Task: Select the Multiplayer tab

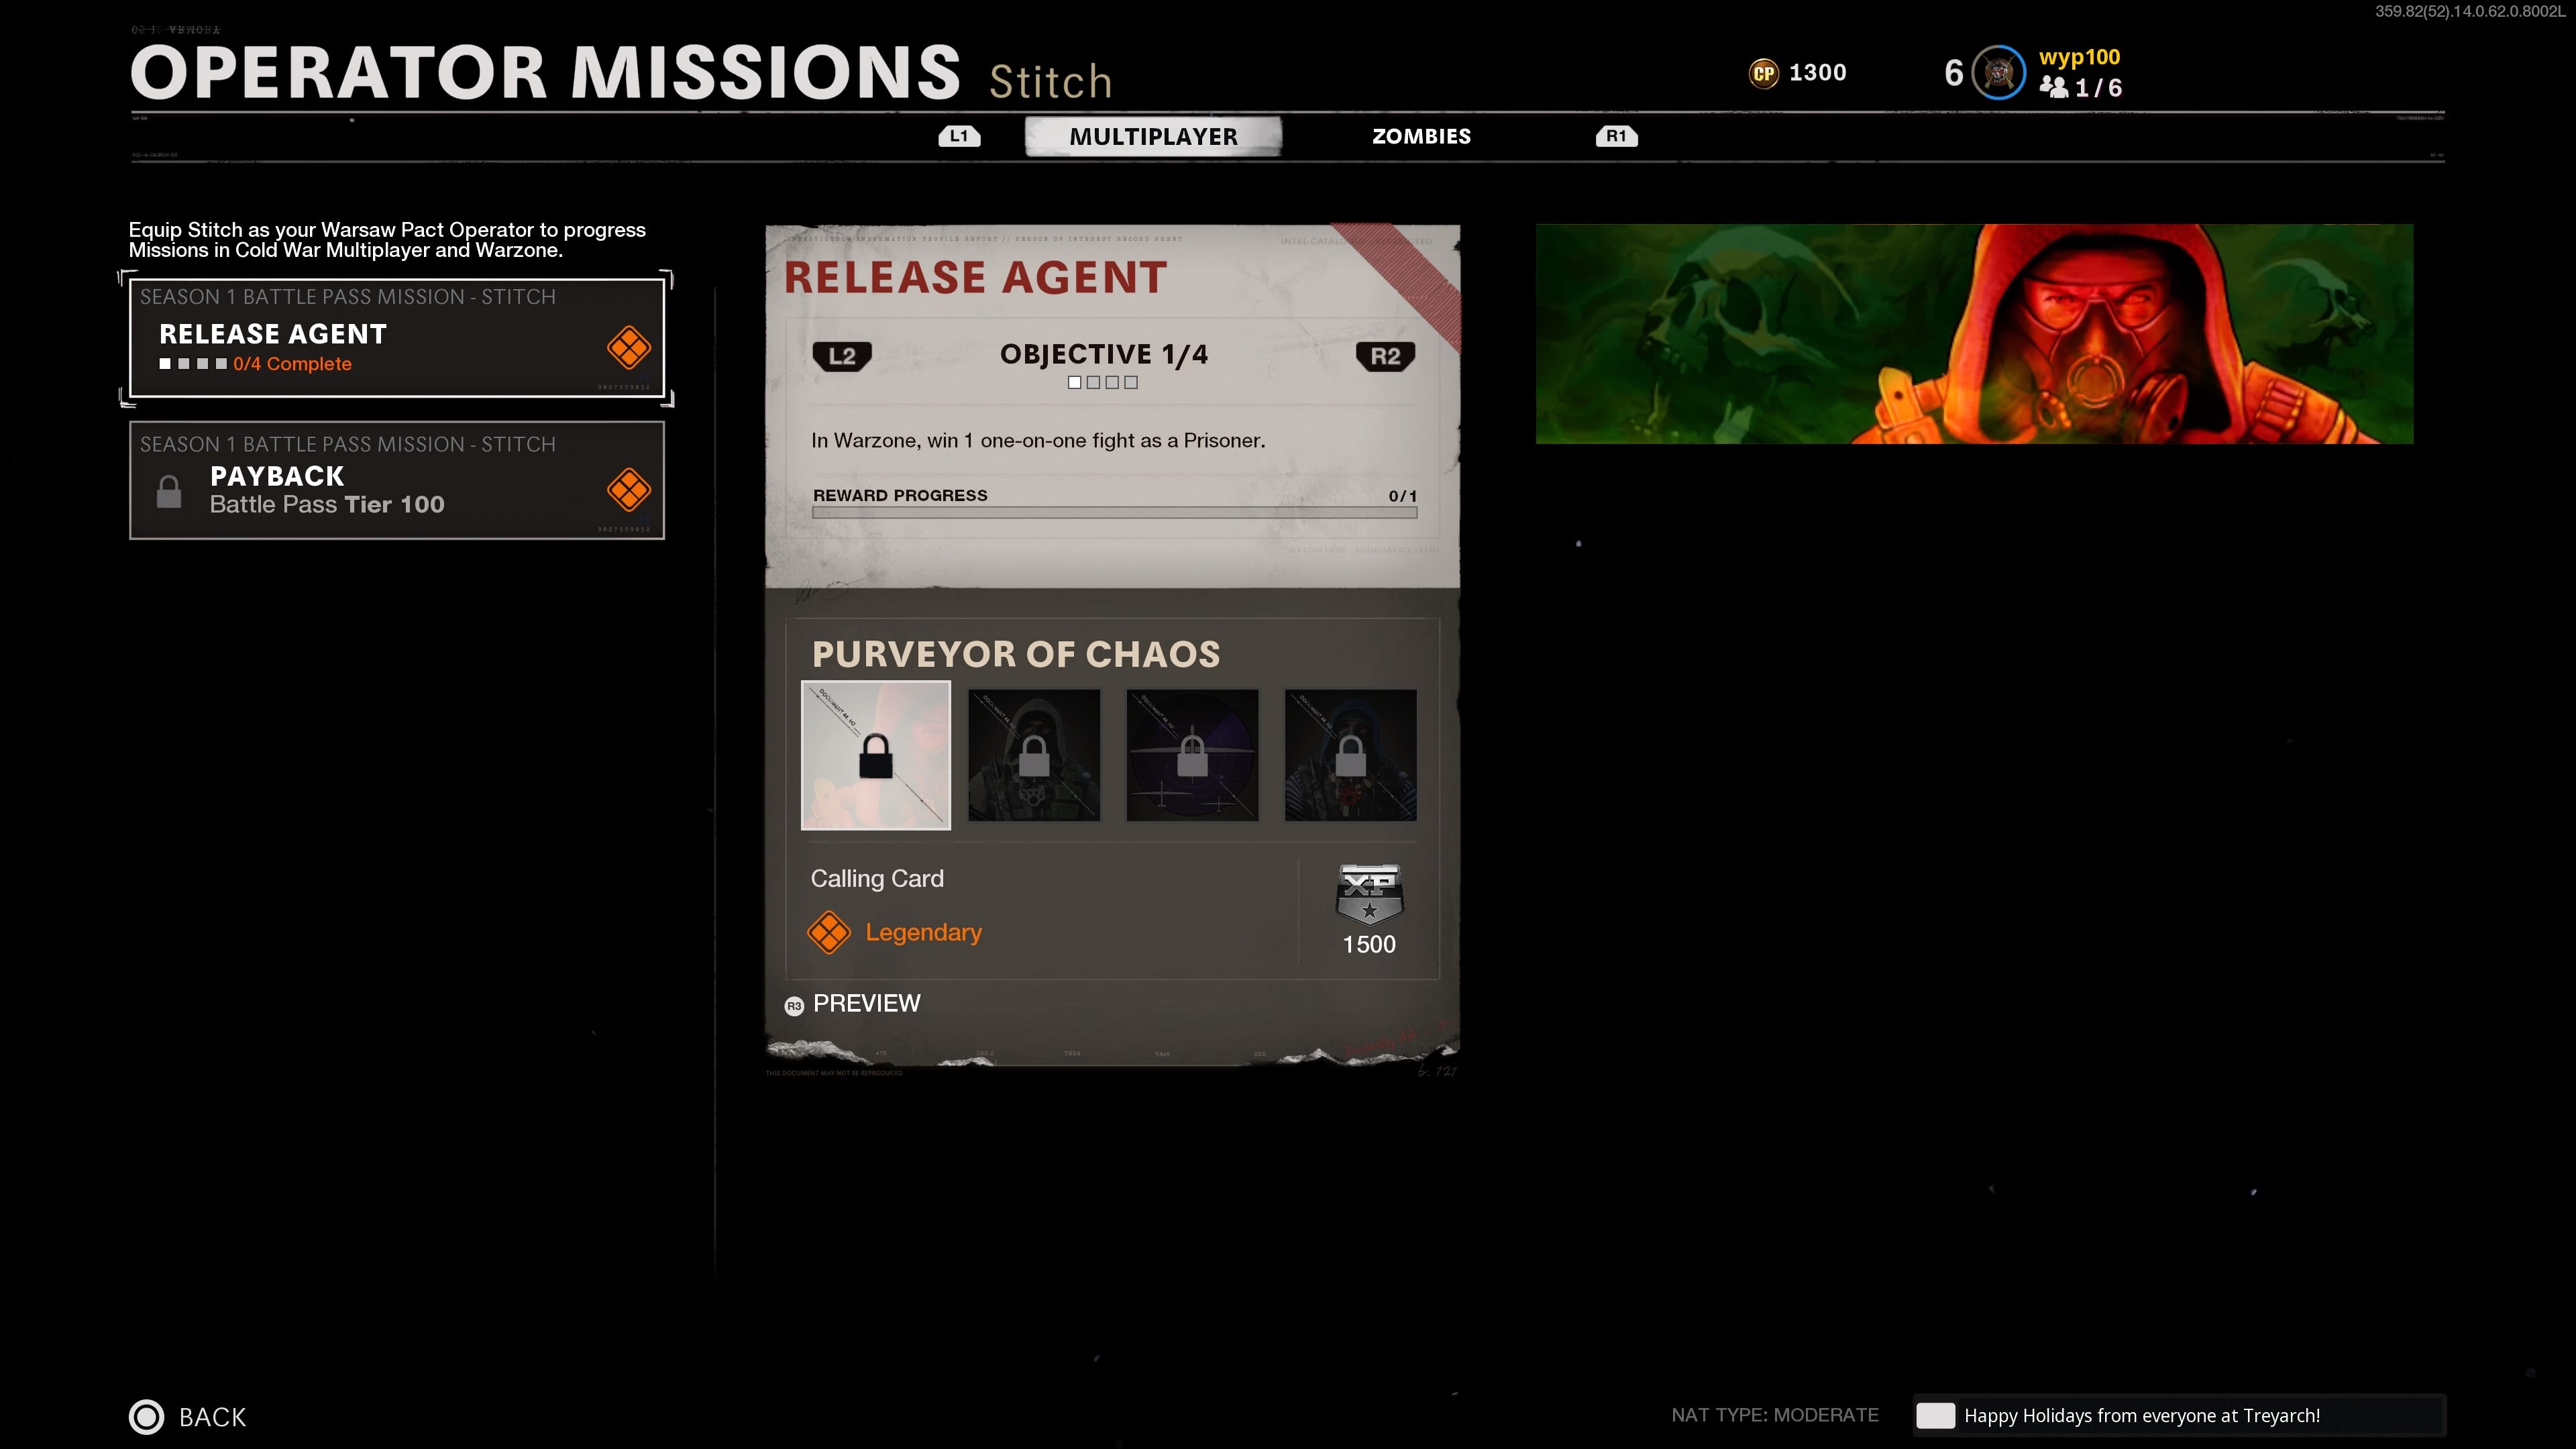Action: [x=1153, y=136]
